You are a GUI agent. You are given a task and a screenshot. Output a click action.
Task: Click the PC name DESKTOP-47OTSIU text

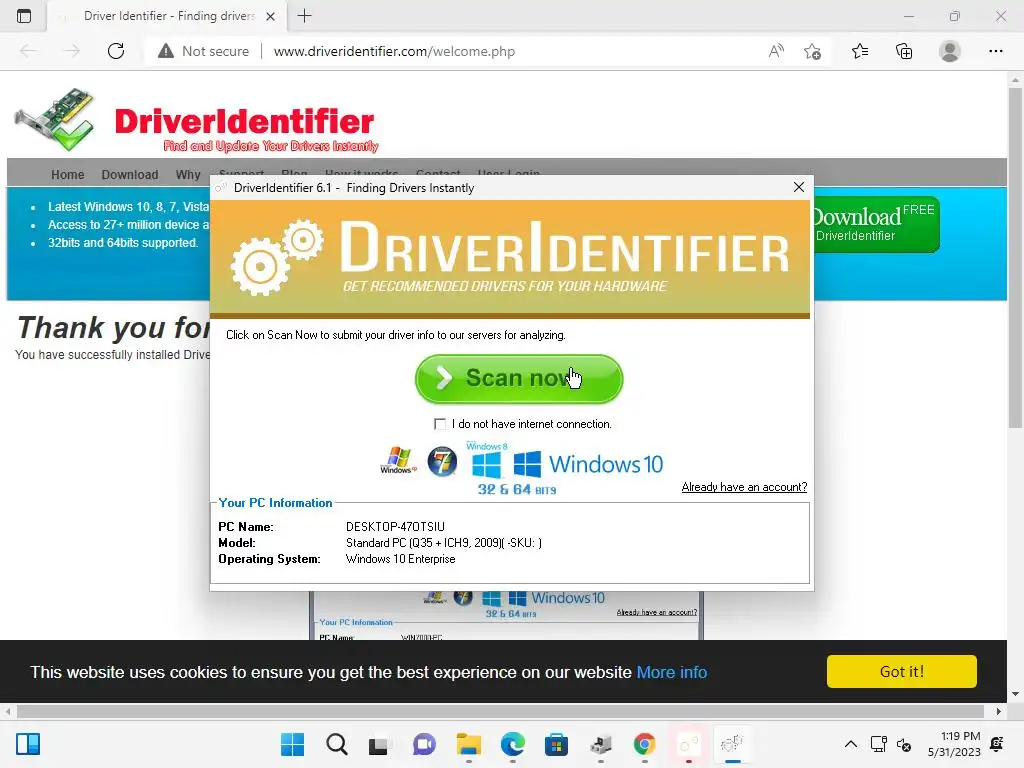395,526
